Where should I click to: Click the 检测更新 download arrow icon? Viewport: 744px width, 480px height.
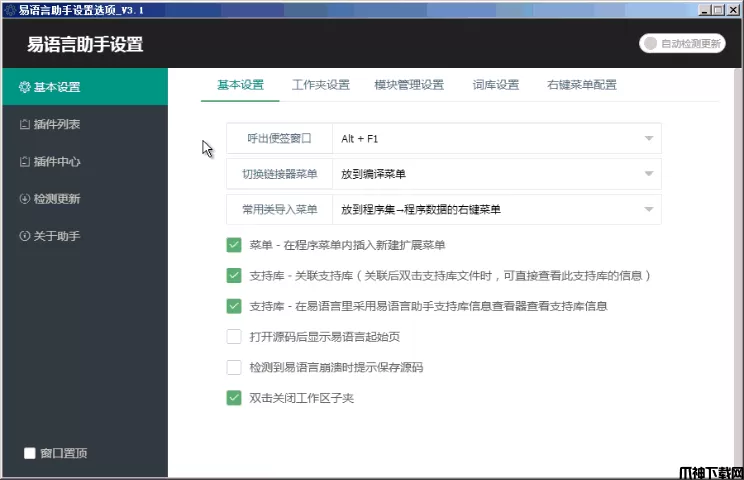click(x=25, y=199)
